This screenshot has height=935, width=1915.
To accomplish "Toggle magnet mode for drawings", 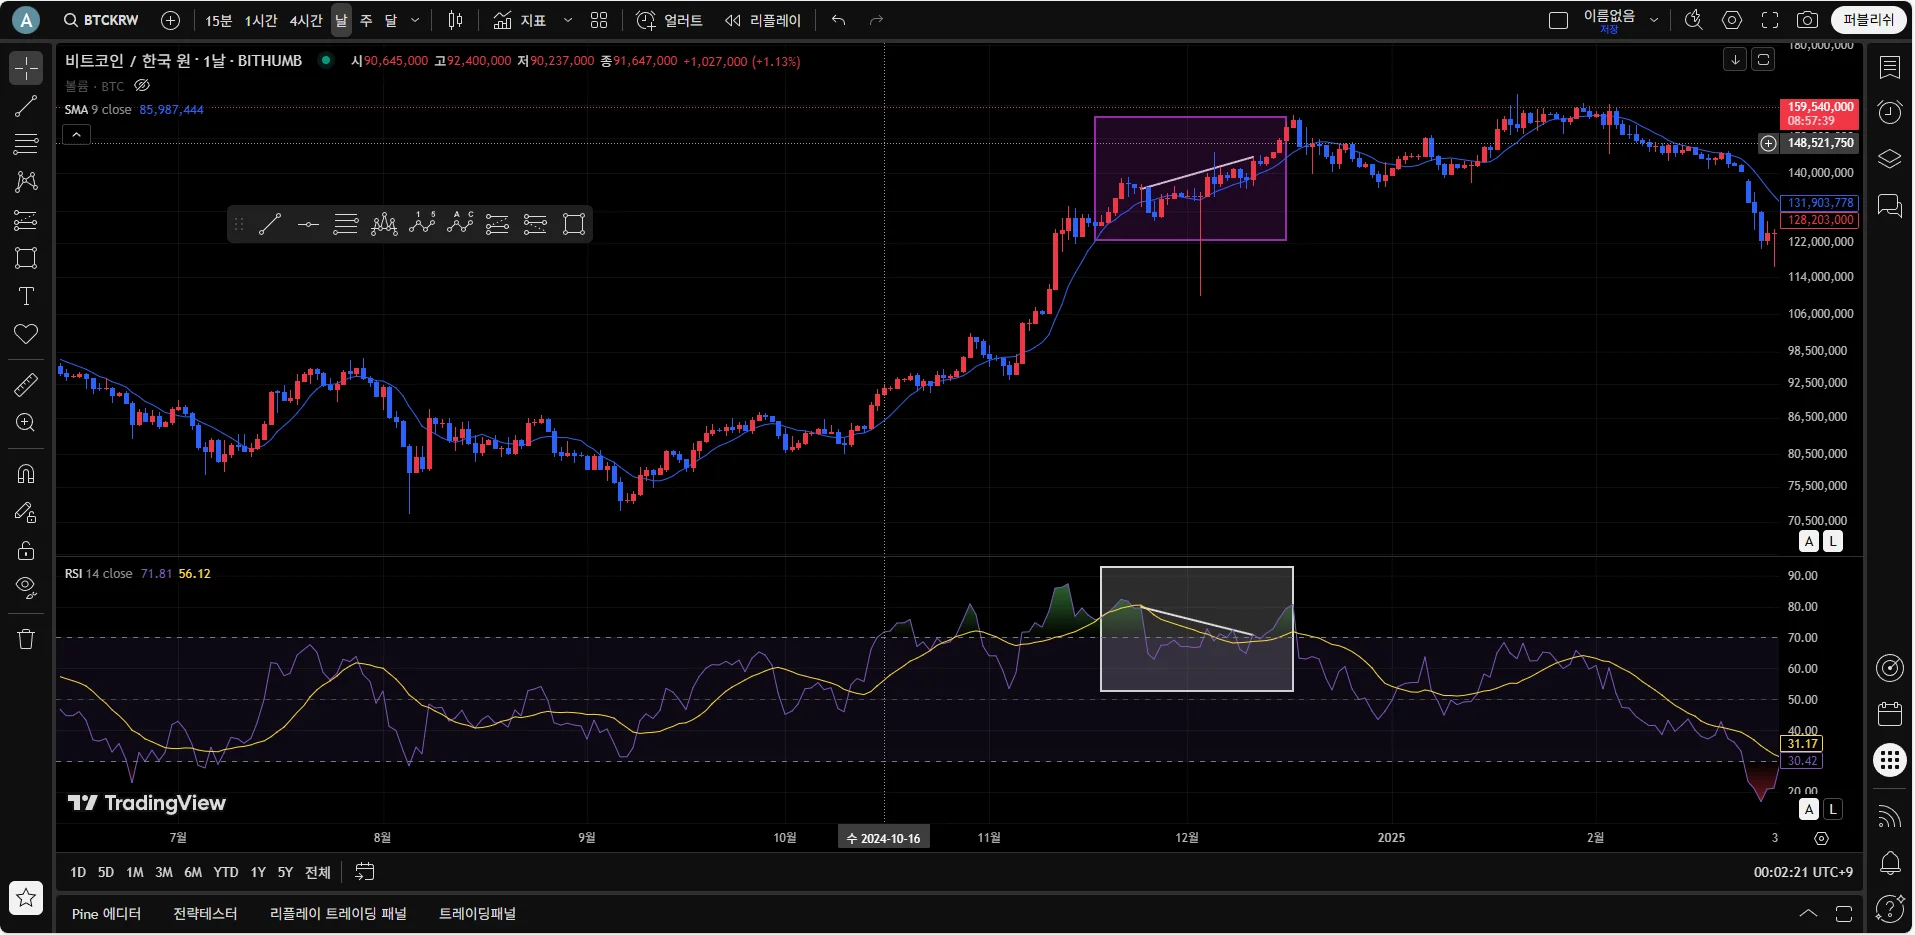I will pyautogui.click(x=26, y=474).
